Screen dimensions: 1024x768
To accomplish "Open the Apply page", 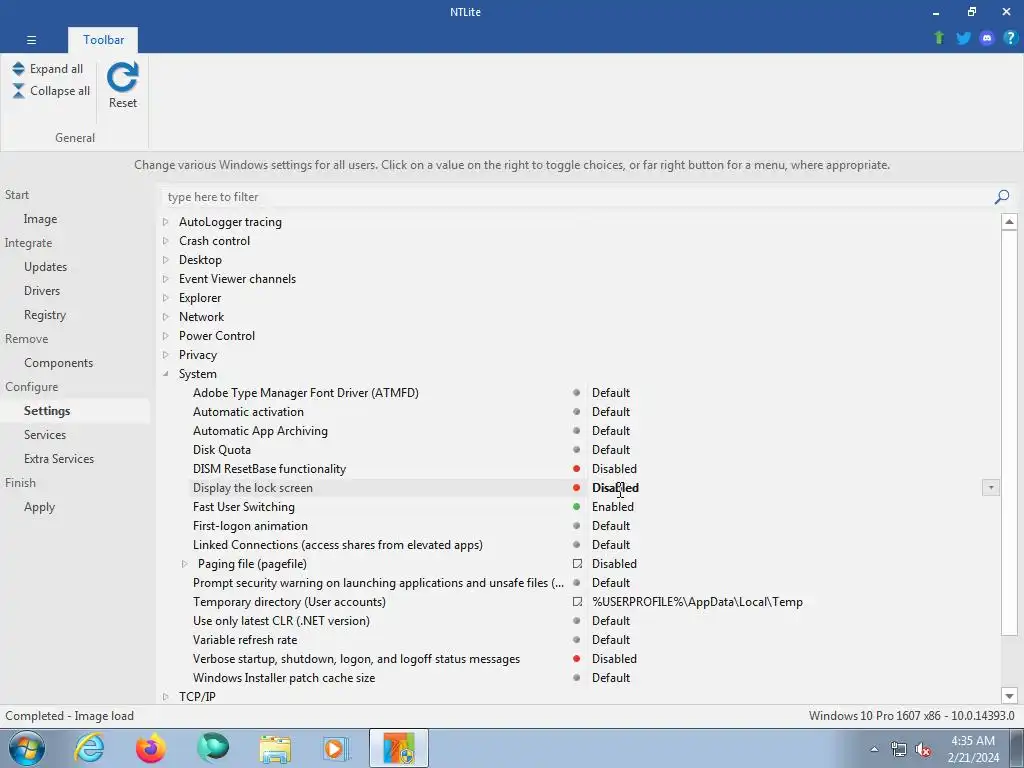I will (x=39, y=507).
